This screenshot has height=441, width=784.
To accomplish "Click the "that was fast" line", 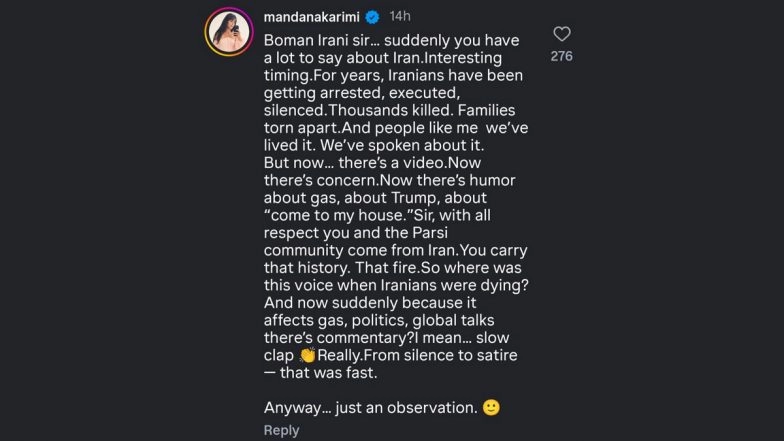I will click(x=332, y=374).
